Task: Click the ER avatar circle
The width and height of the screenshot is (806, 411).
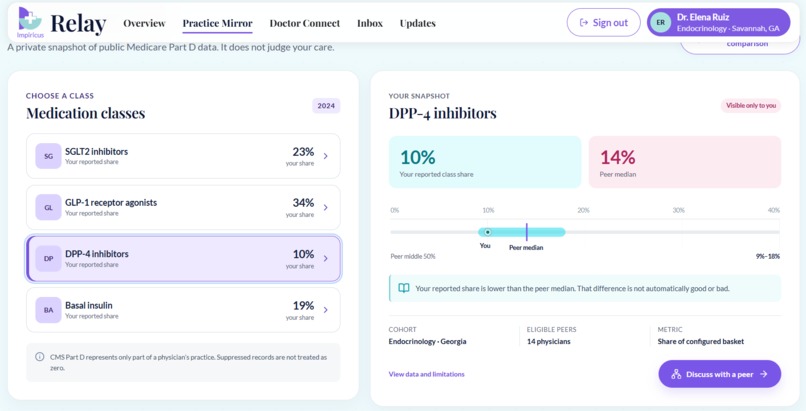Action: point(661,23)
